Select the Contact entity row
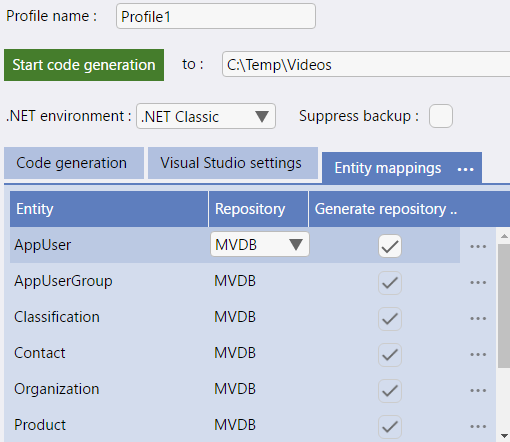The height and width of the screenshot is (442, 510). pos(235,353)
